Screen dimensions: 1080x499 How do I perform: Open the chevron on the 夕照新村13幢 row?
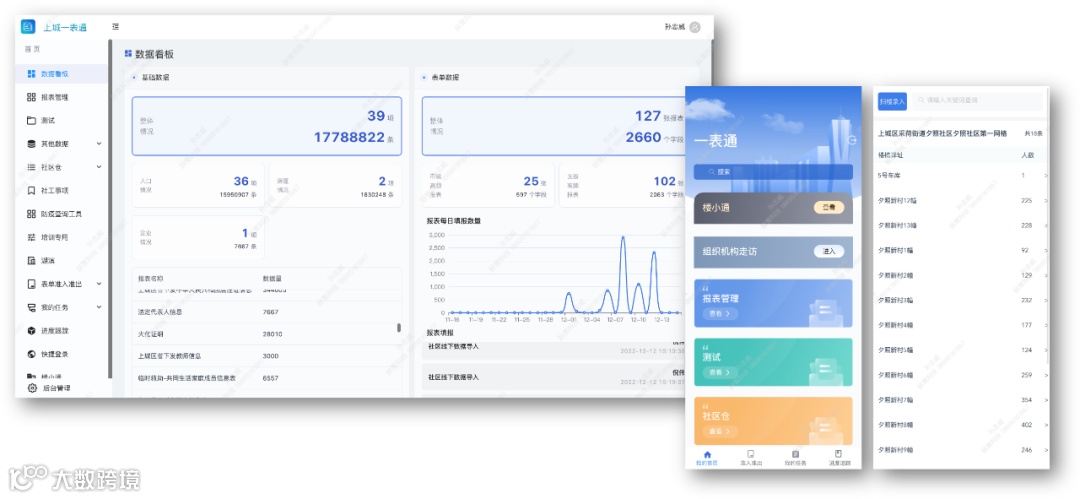point(1046,225)
